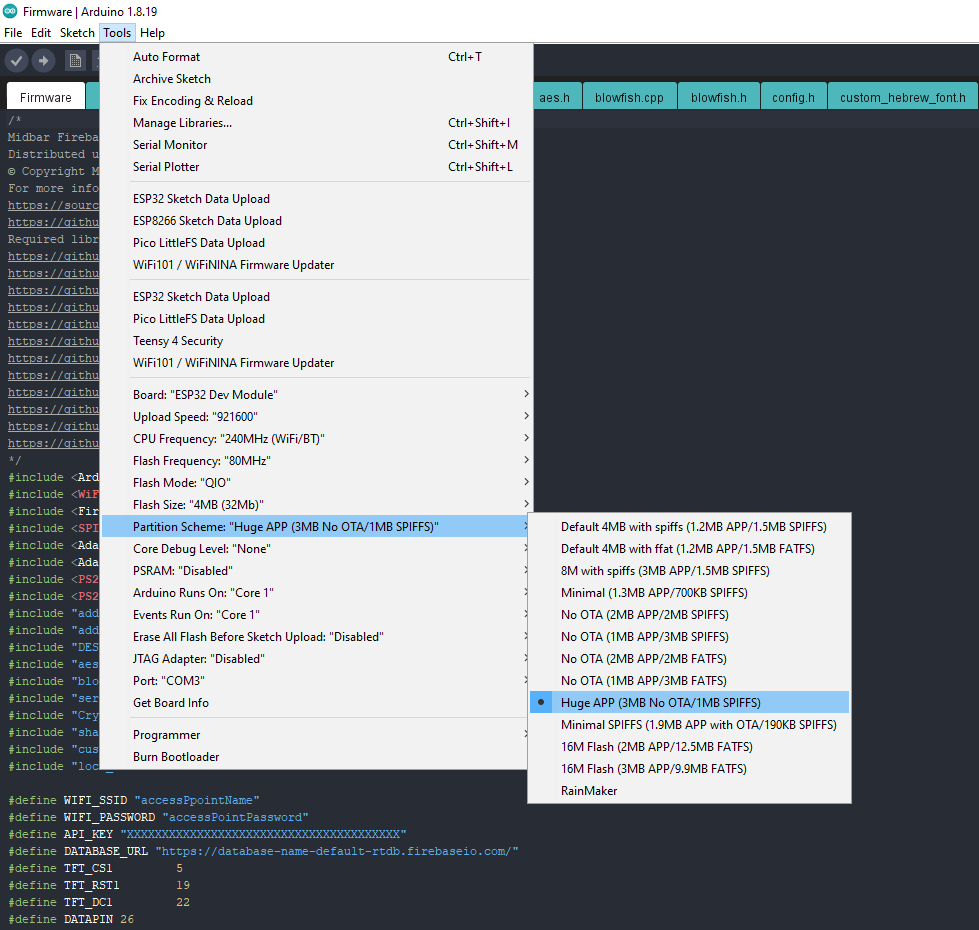Click the TFT_RST1 define line
Image resolution: width=979 pixels, height=930 pixels.
[99, 885]
